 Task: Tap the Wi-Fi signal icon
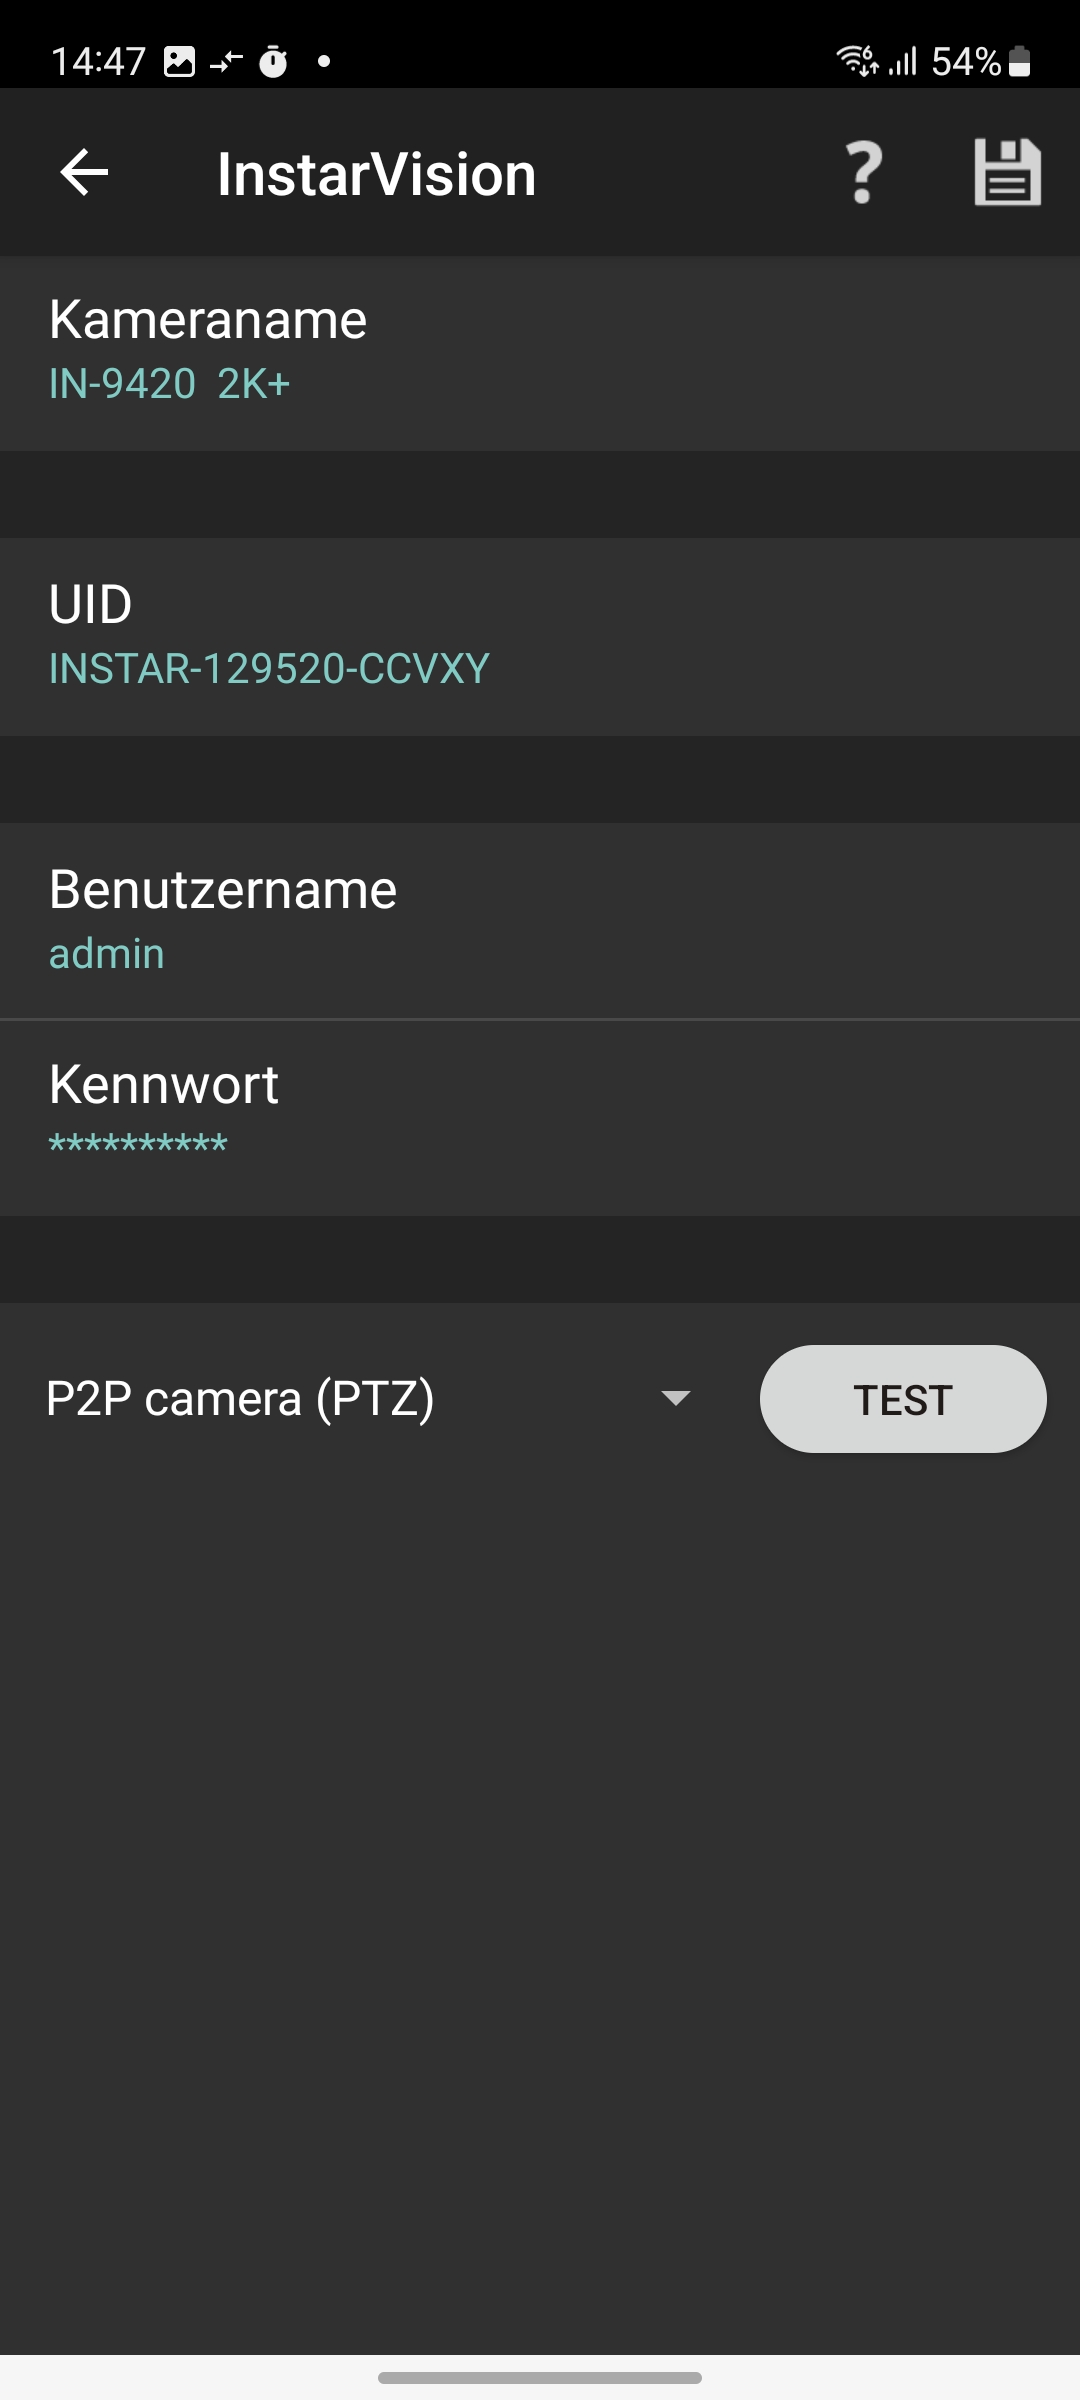point(857,61)
